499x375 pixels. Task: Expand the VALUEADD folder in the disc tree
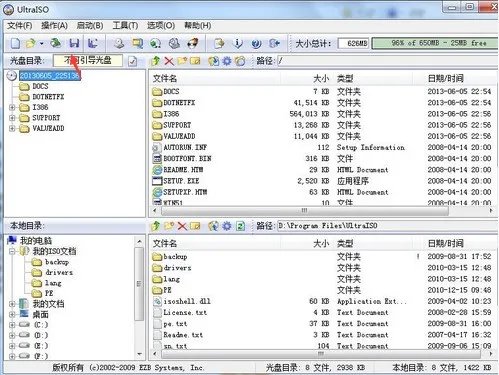click(x=12, y=128)
